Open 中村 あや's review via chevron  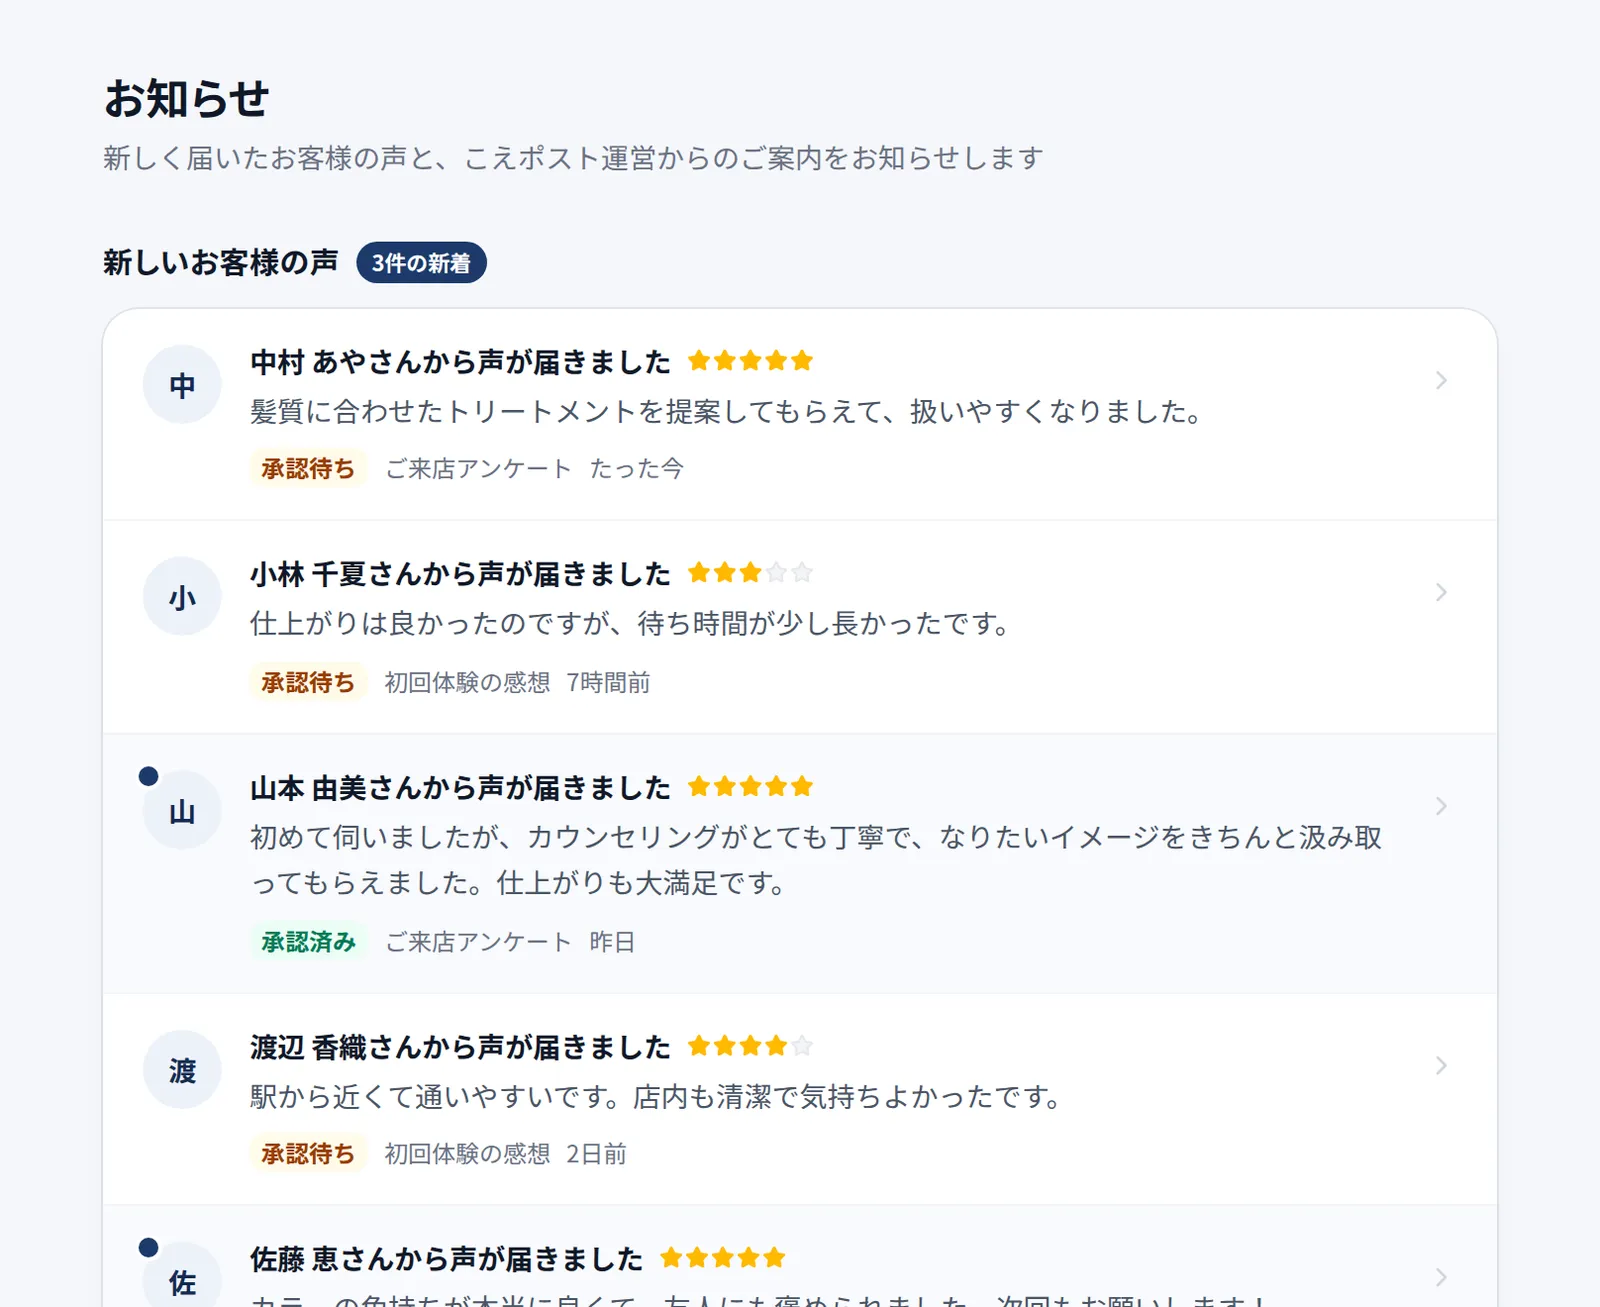pyautogui.click(x=1441, y=380)
